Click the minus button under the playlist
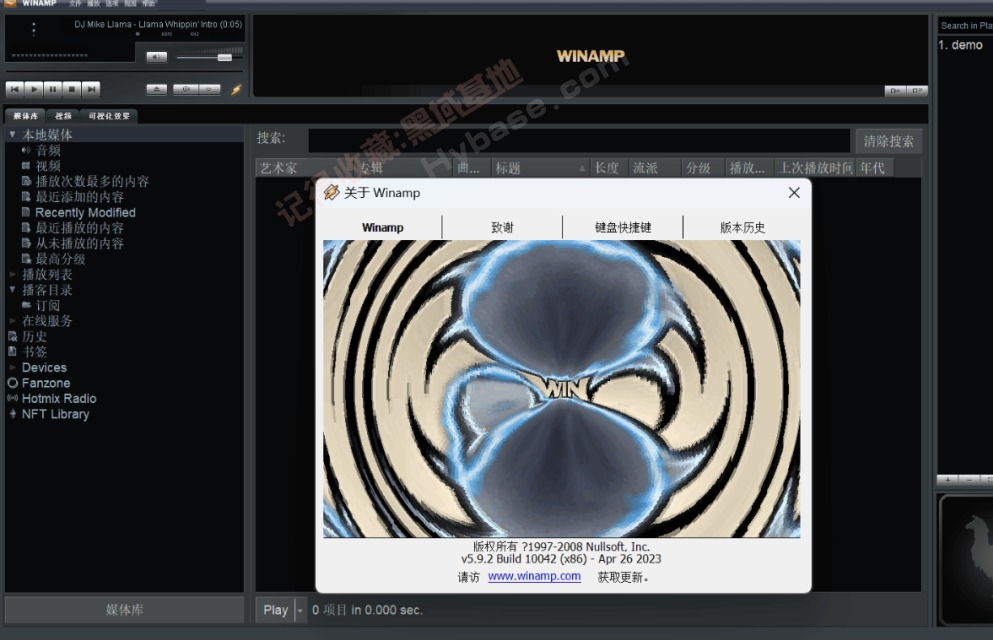 tap(969, 480)
